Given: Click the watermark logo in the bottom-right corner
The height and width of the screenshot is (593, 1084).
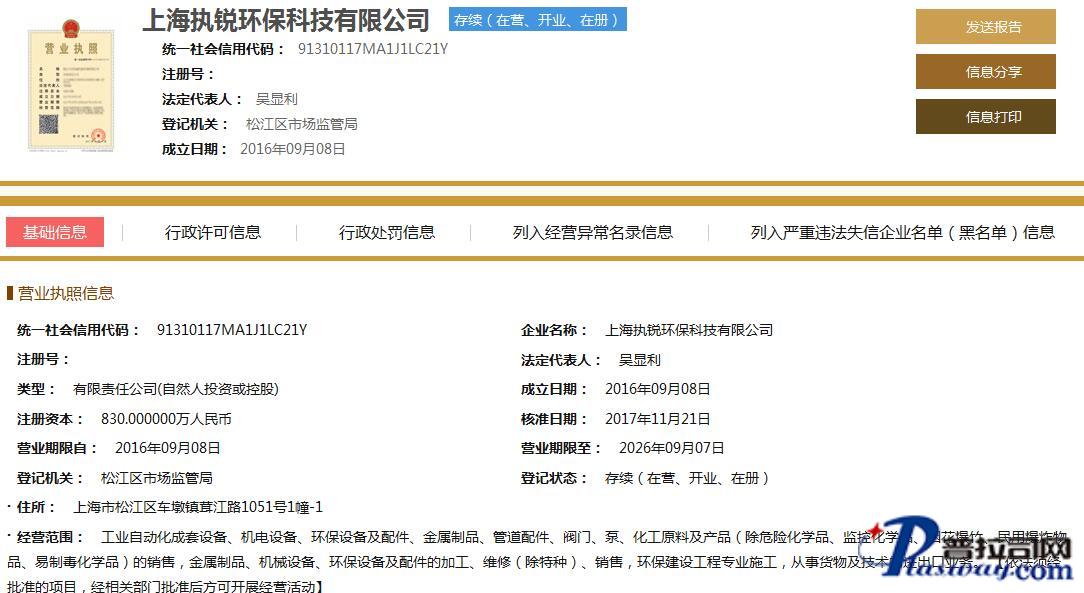Looking at the screenshot, I should tap(970, 553).
